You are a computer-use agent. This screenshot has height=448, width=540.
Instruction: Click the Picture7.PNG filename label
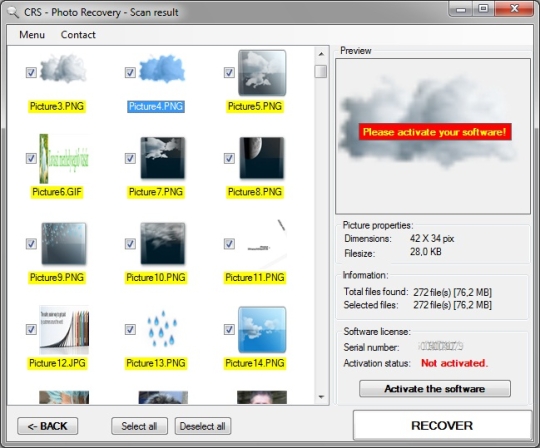(156, 192)
